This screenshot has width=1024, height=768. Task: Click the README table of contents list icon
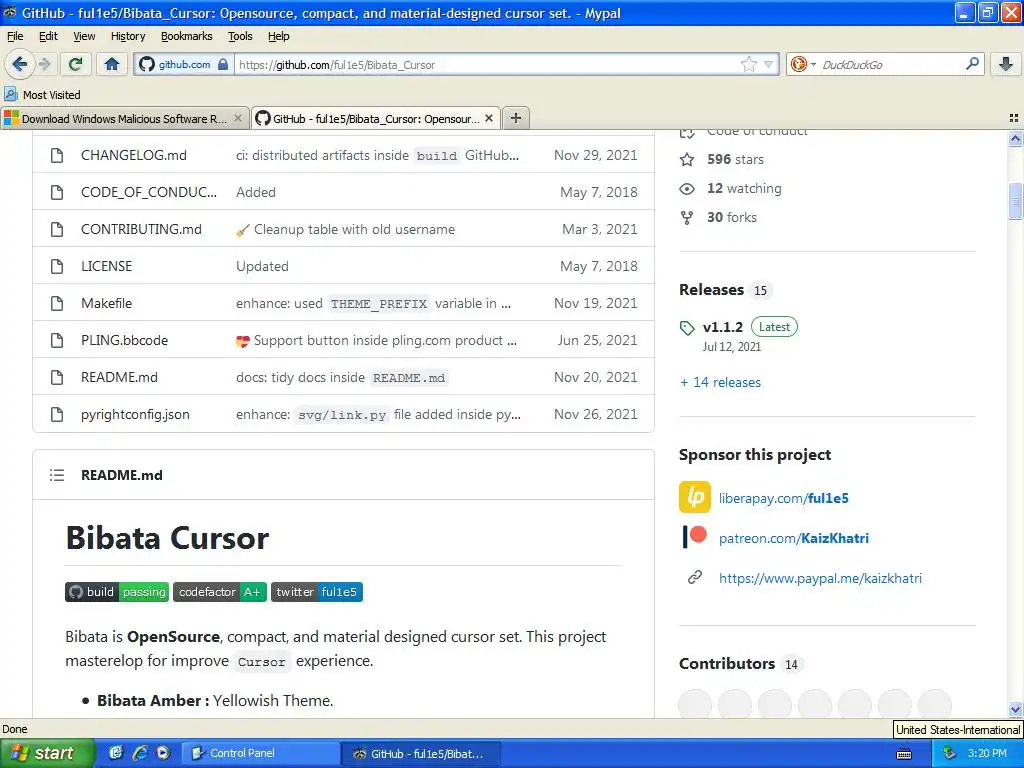57,475
